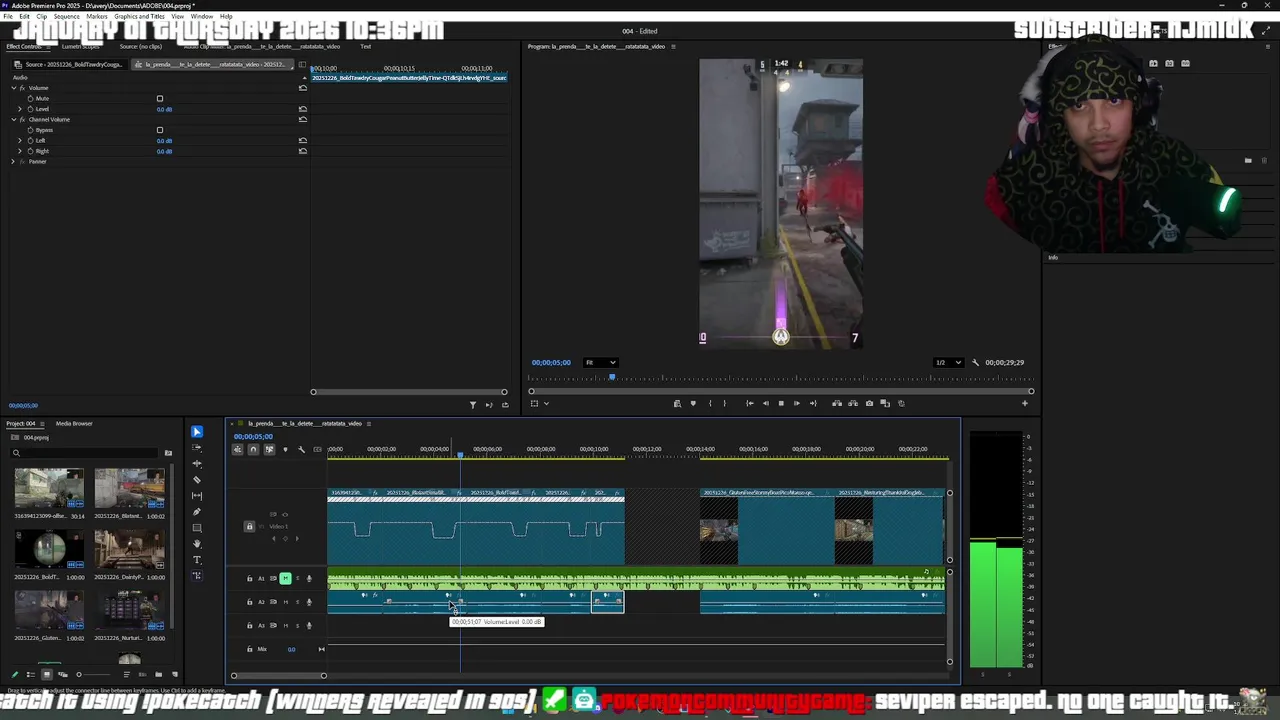
Task: Select first project bin thumbnail
Action: (x=49, y=489)
